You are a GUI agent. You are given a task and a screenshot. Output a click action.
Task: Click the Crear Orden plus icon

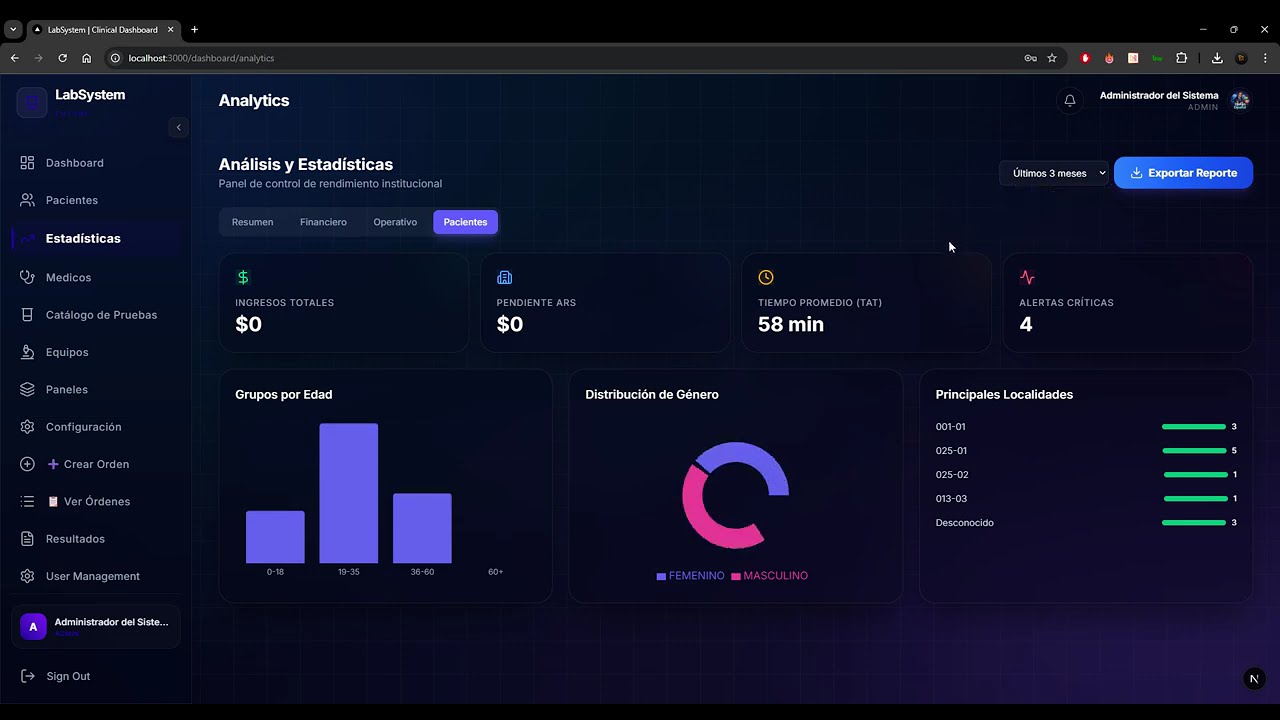pyautogui.click(x=27, y=464)
